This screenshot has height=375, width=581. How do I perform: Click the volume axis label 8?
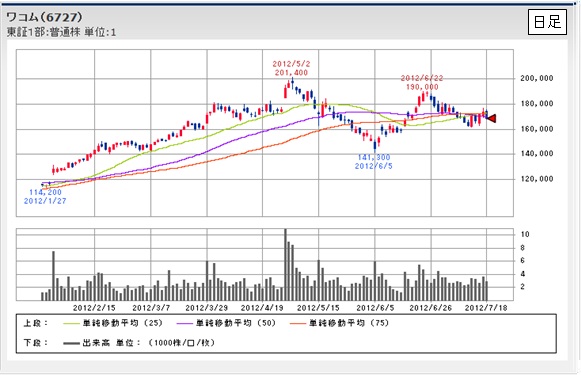522,248
